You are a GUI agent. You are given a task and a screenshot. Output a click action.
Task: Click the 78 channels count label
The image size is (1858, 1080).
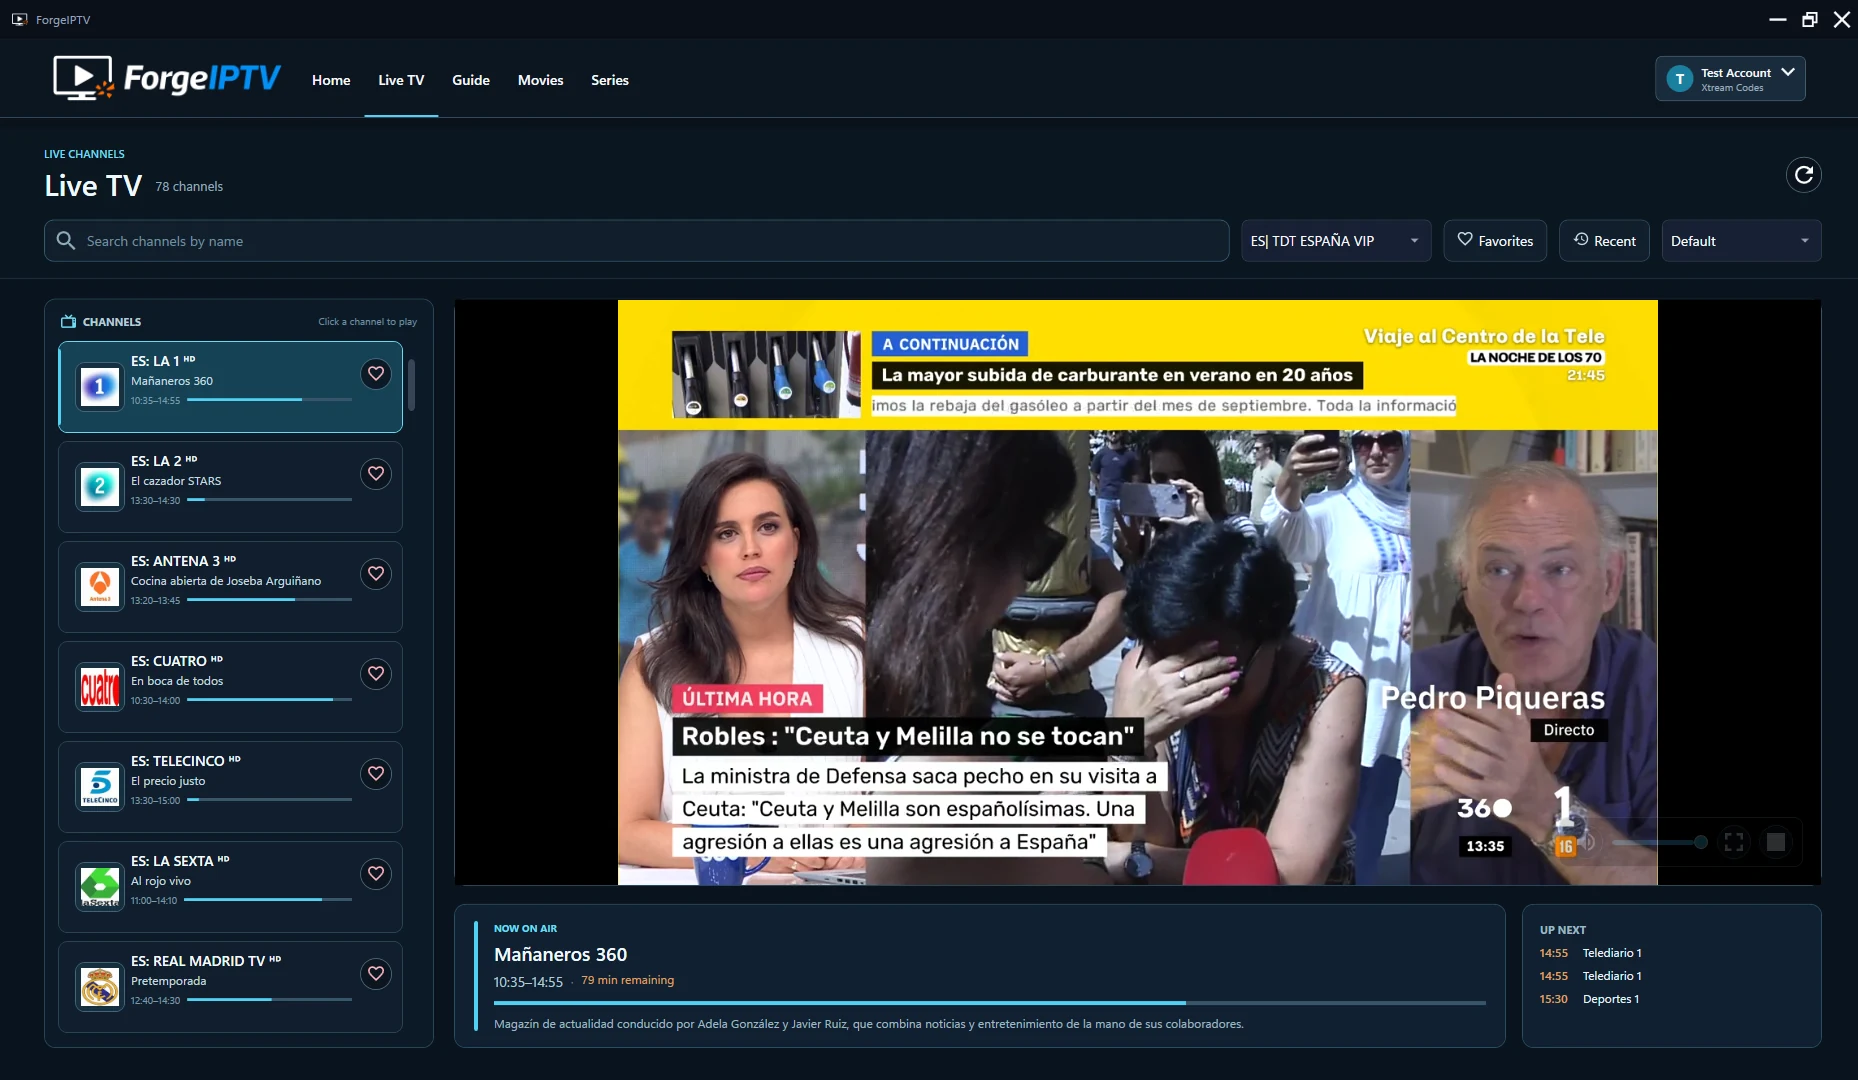pos(189,186)
